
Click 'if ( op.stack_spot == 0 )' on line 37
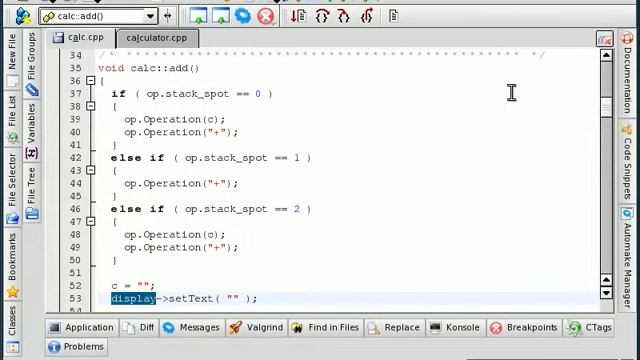click(x=192, y=94)
